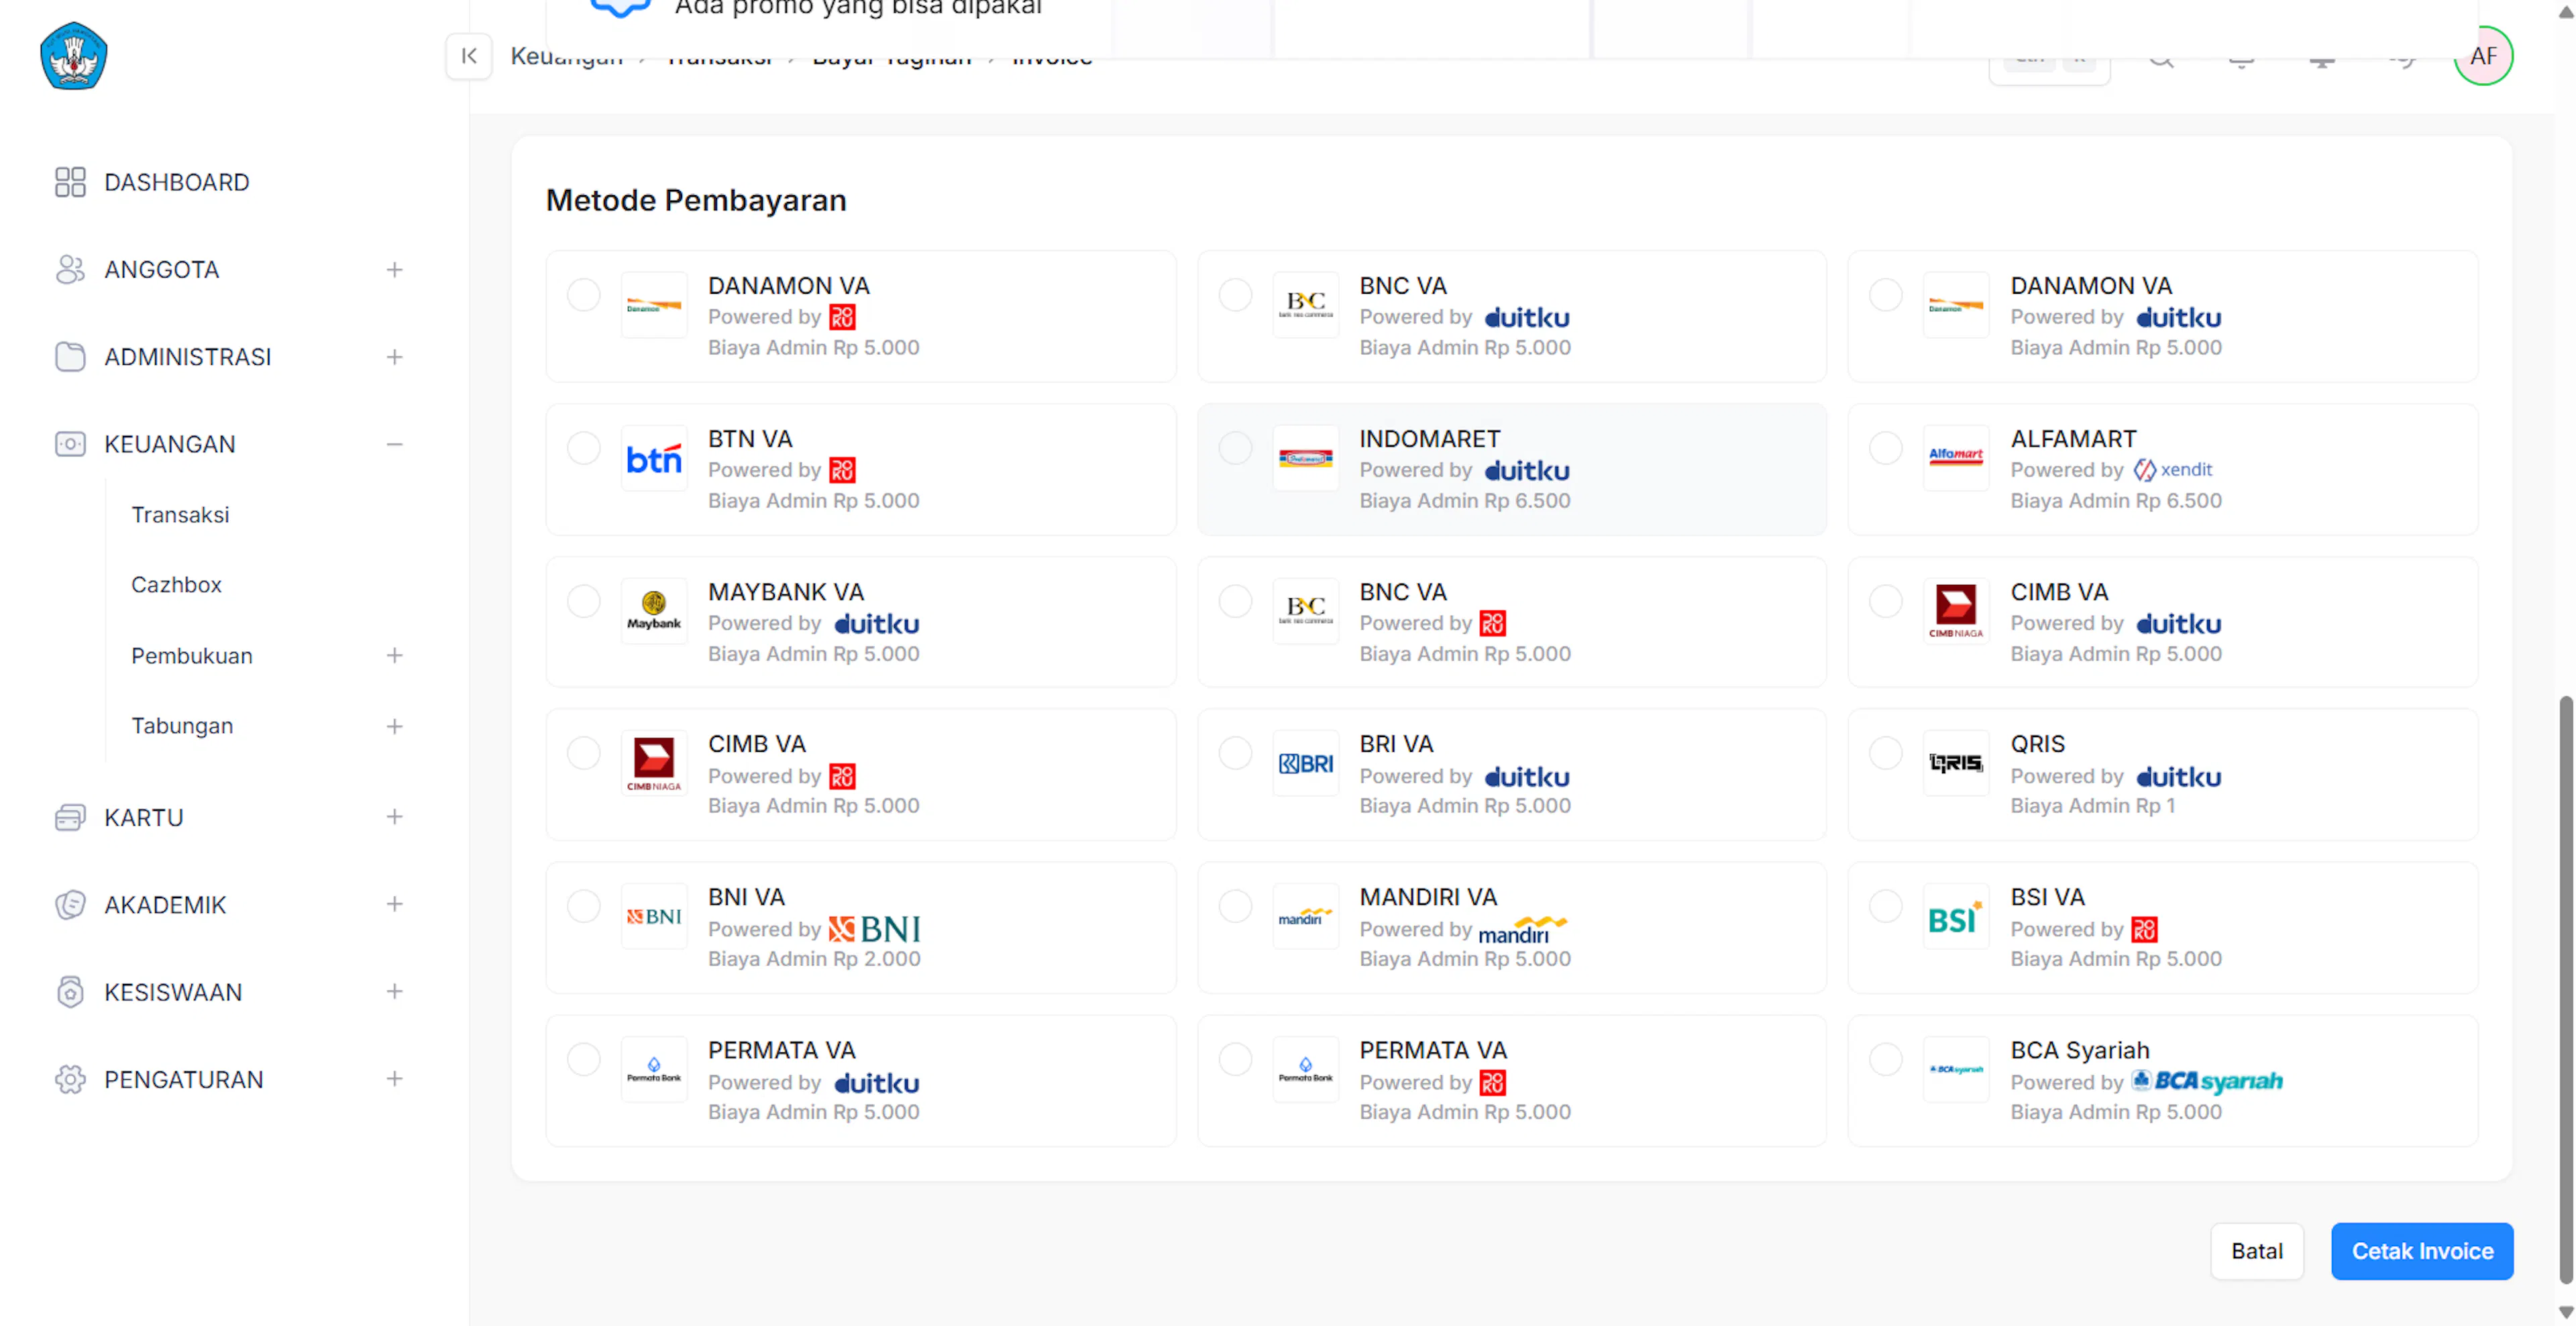This screenshot has width=2576, height=1326.
Task: Click the Permata Bank logo on the Duitku card
Action: click(x=654, y=1070)
